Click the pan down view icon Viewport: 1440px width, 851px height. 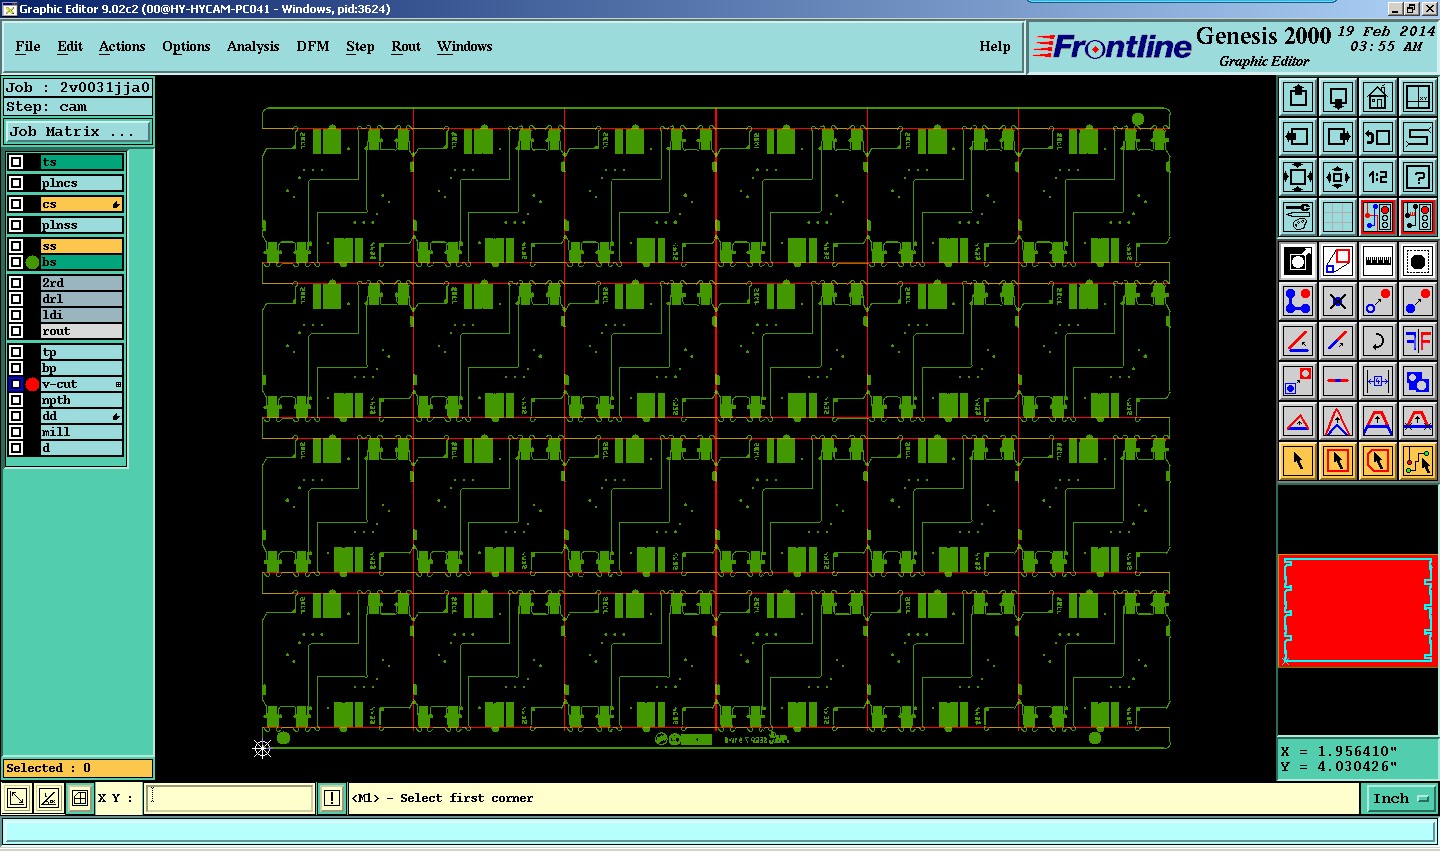click(x=1338, y=97)
